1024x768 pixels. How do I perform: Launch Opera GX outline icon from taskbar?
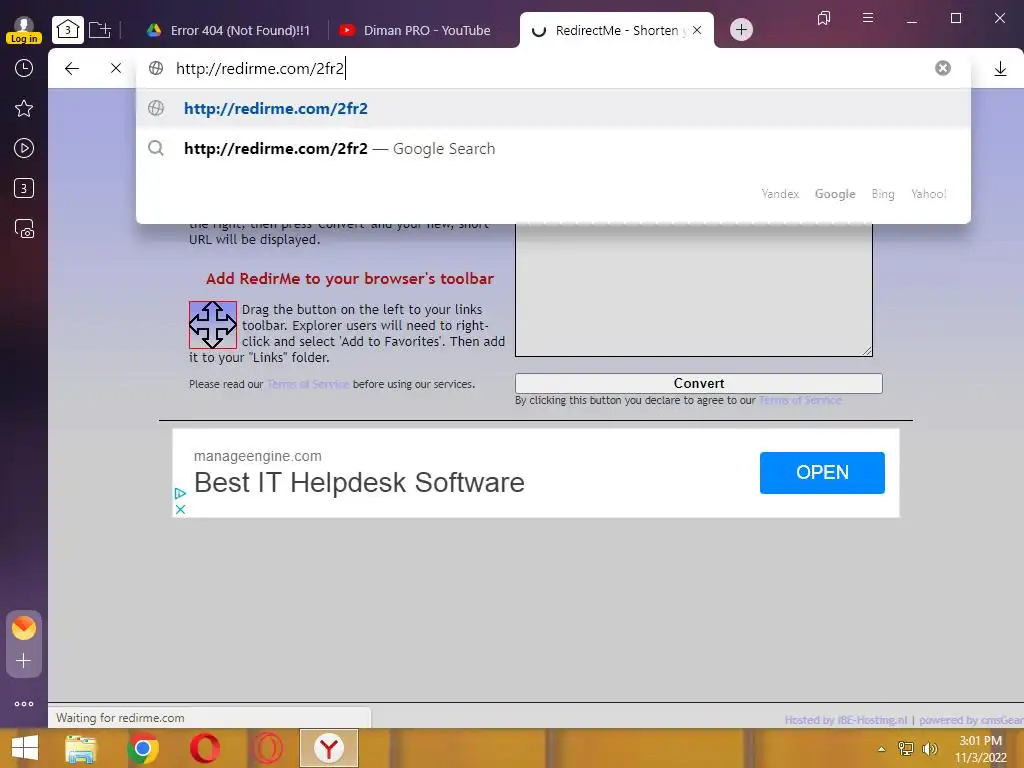pyautogui.click(x=266, y=748)
